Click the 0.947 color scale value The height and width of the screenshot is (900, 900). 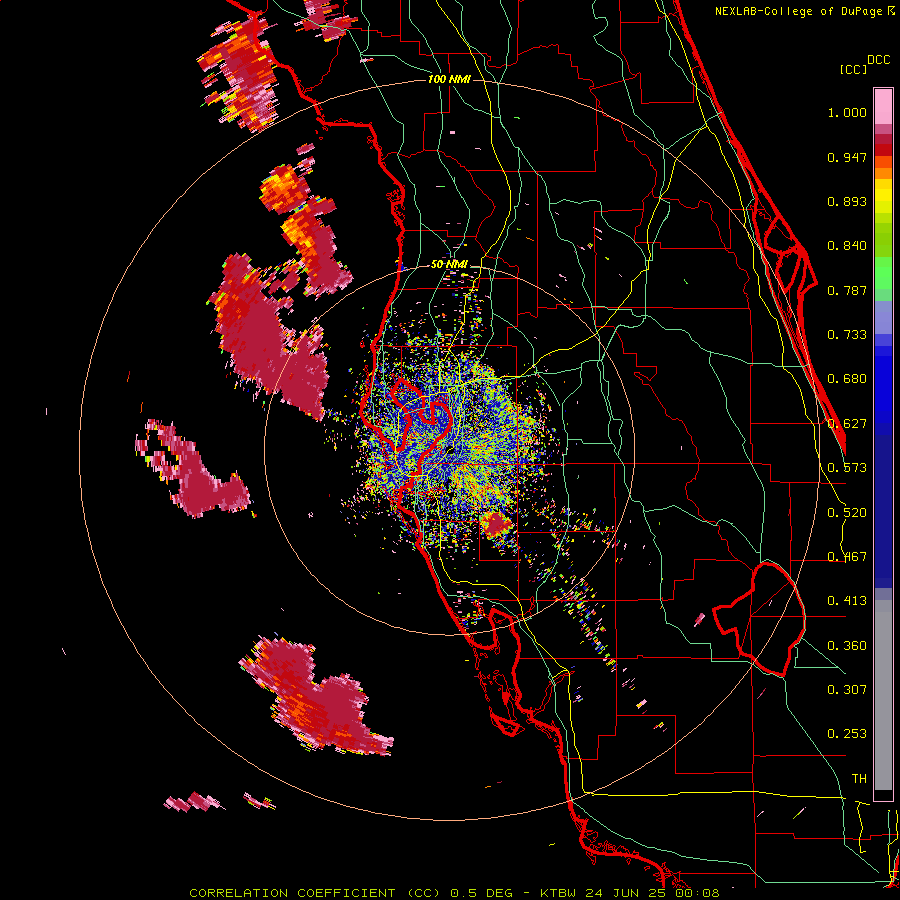pyautogui.click(x=847, y=157)
